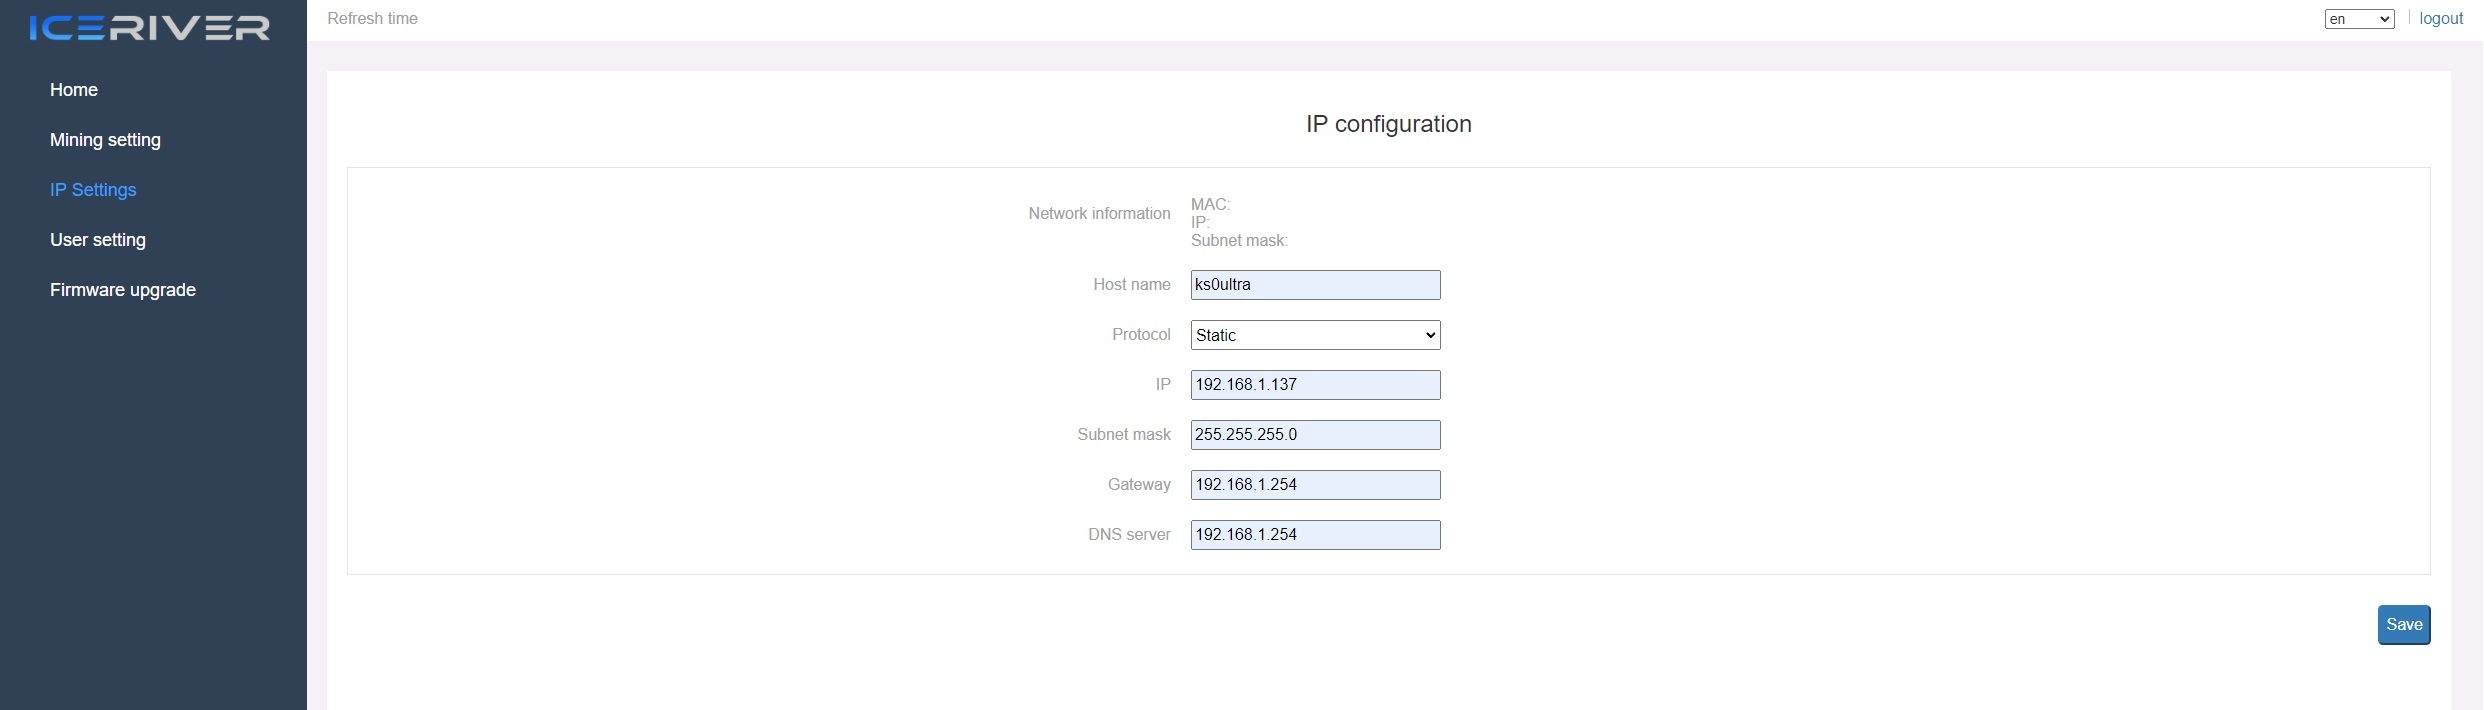This screenshot has height=710, width=2484.
Task: Click the Refresh time text
Action: [x=372, y=19]
